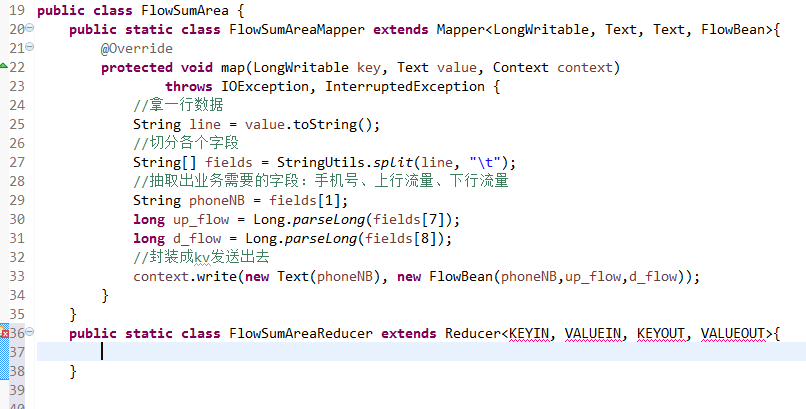Collapse the @Override method fold at line 21

point(30,47)
